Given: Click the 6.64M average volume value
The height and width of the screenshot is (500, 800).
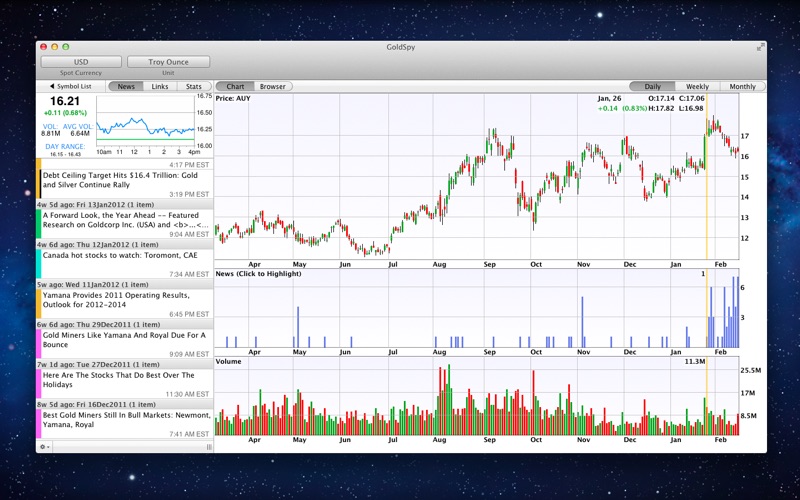Looking at the screenshot, I should (80, 134).
